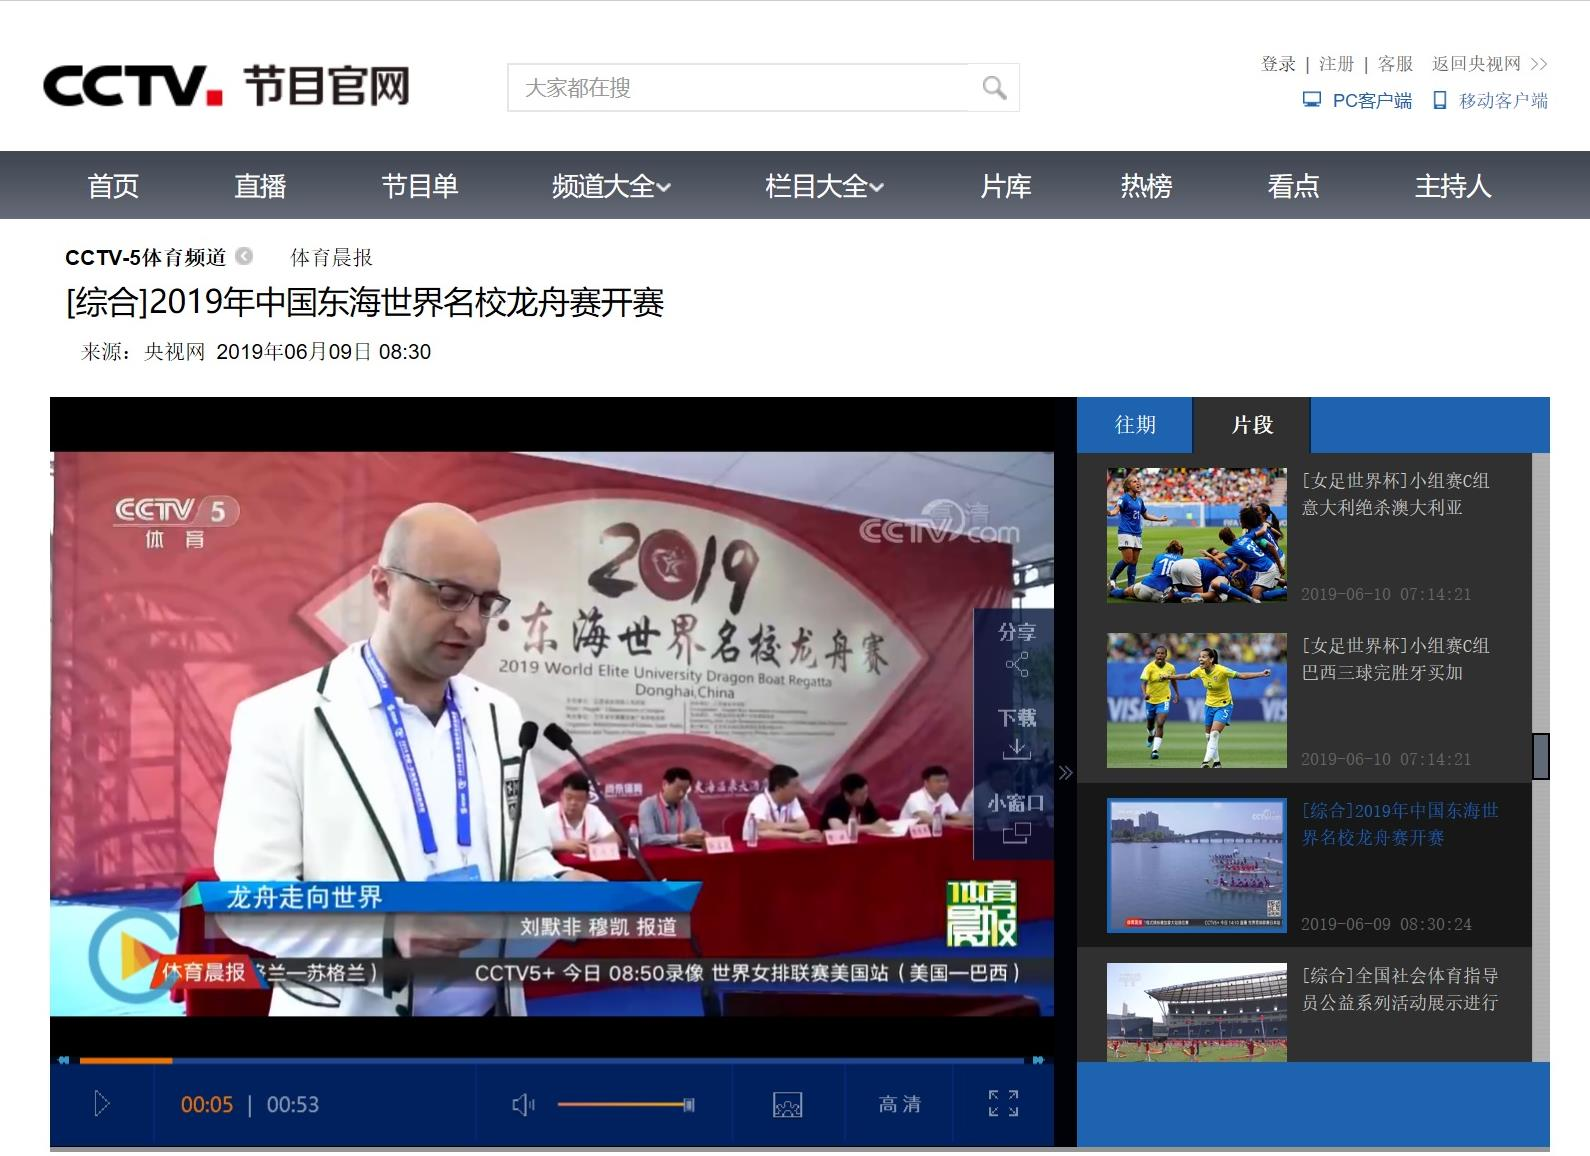Viewport: 1590px width, 1156px height.
Task: Click the 登录 login link
Action: (1278, 64)
